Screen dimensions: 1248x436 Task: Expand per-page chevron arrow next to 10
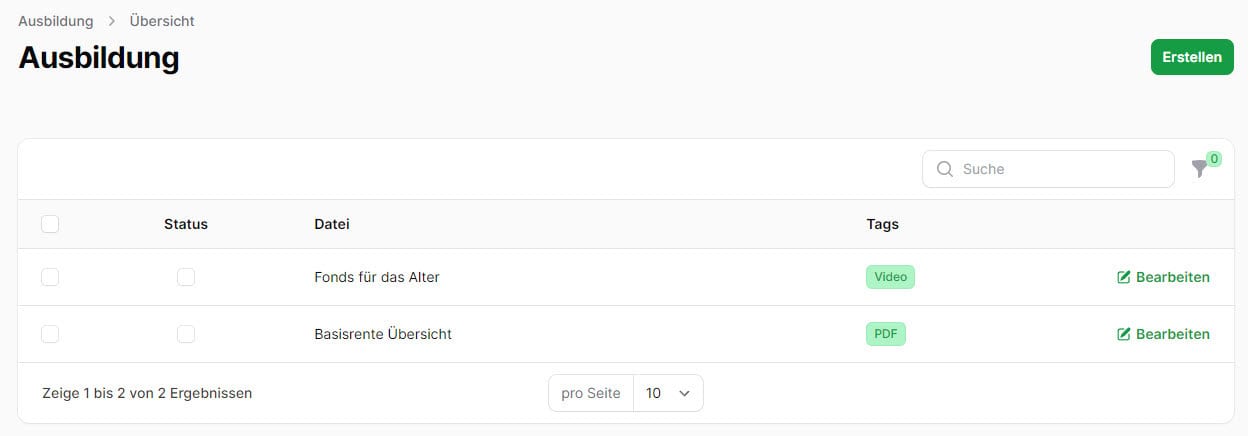pos(685,393)
